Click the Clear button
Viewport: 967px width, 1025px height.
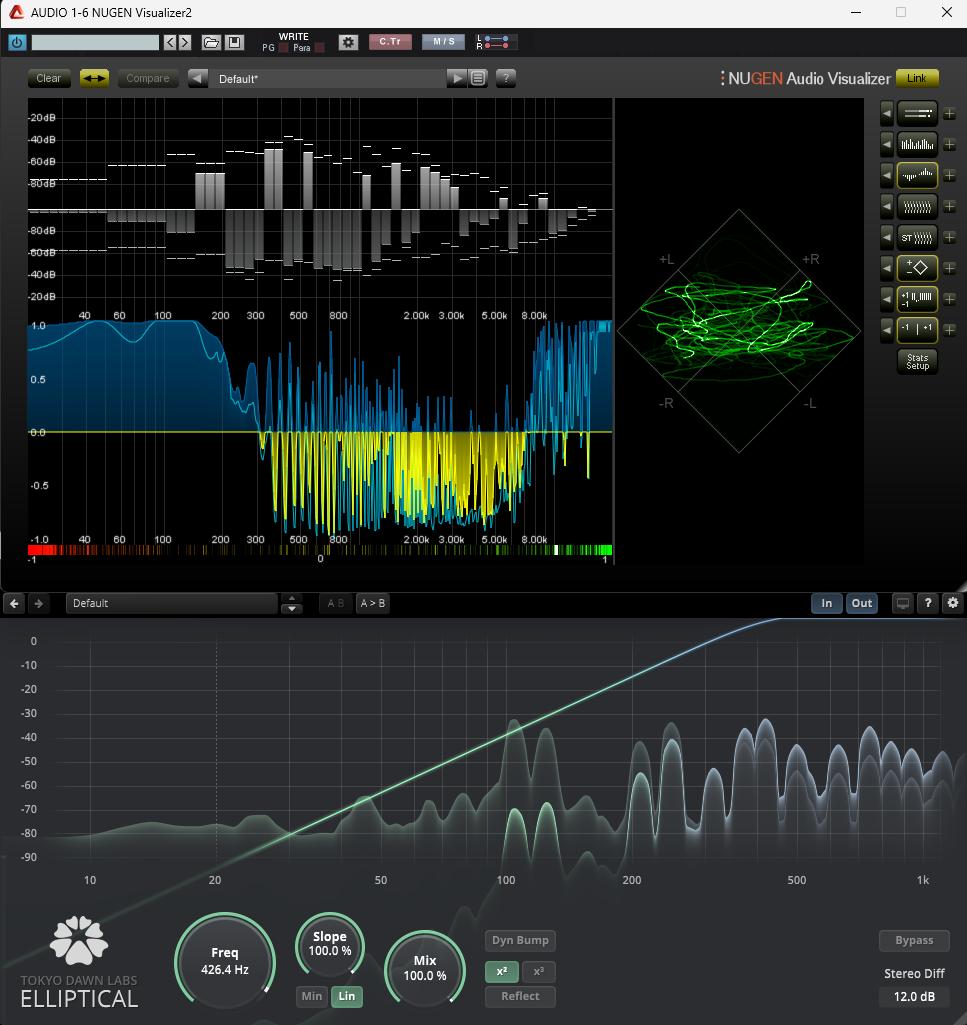click(48, 78)
